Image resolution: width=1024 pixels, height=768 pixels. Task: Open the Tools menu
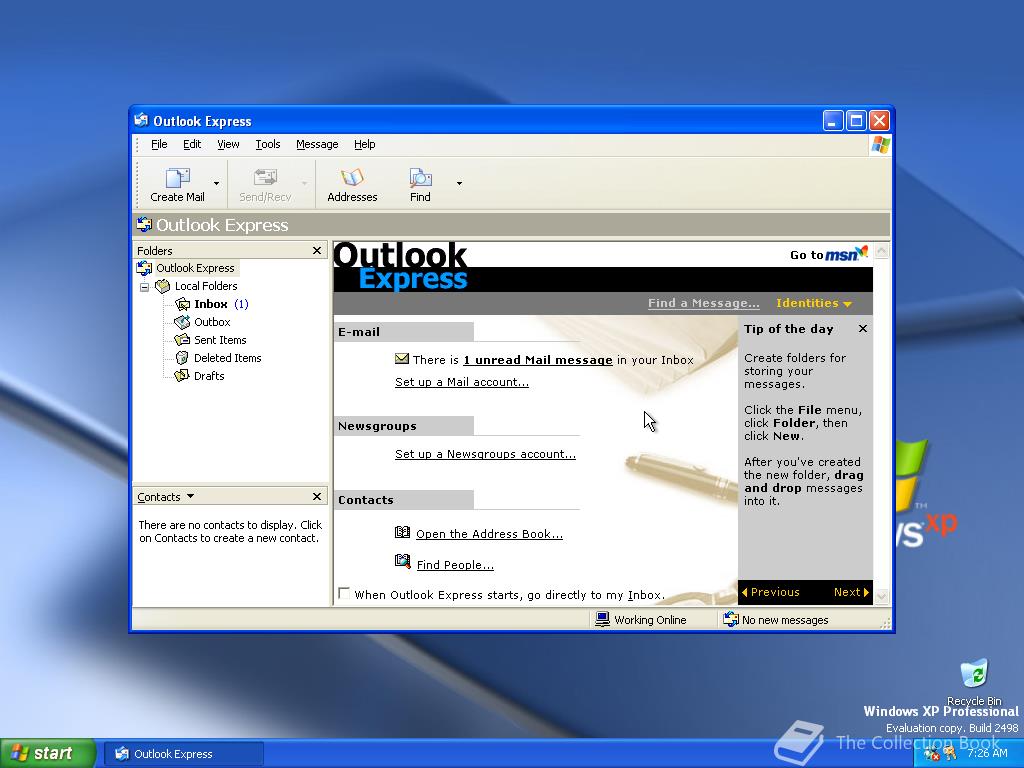268,144
